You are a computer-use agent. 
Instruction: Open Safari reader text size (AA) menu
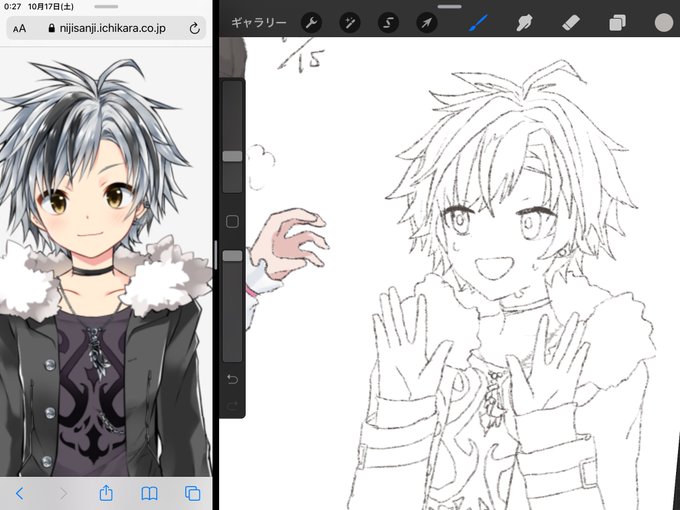20,29
